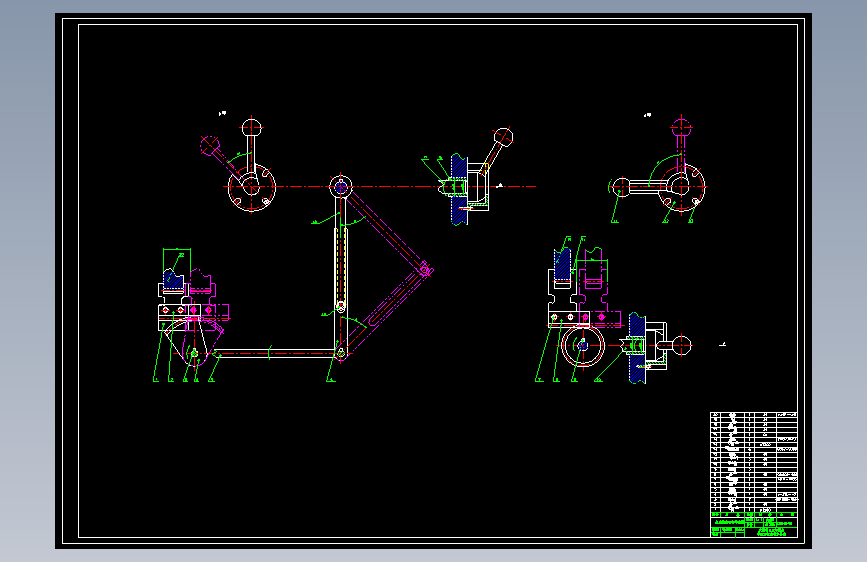This screenshot has height=562, width=867.
Task: Click the ball knob on lower-right assembly handle
Action: [682, 346]
